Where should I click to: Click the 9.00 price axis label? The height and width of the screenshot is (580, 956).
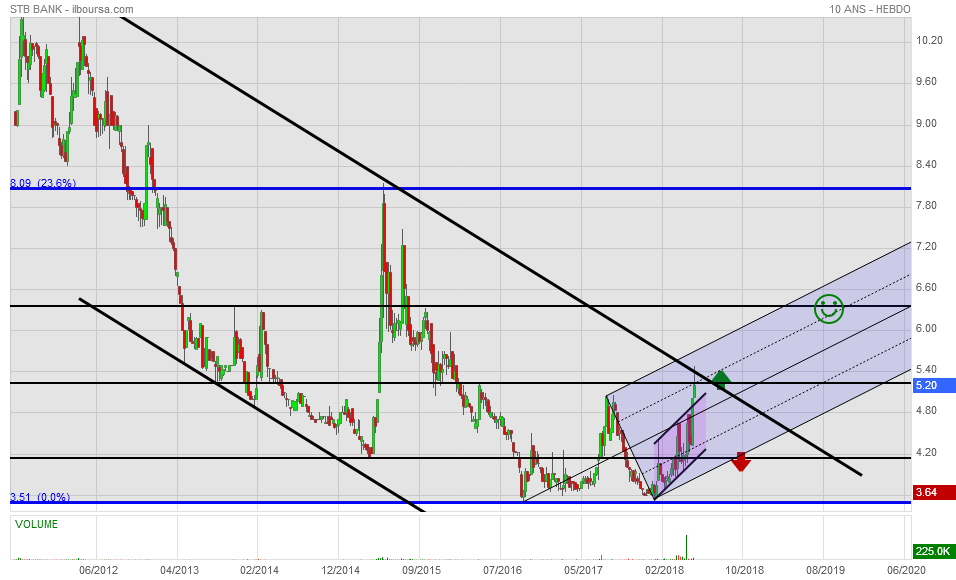pos(926,124)
